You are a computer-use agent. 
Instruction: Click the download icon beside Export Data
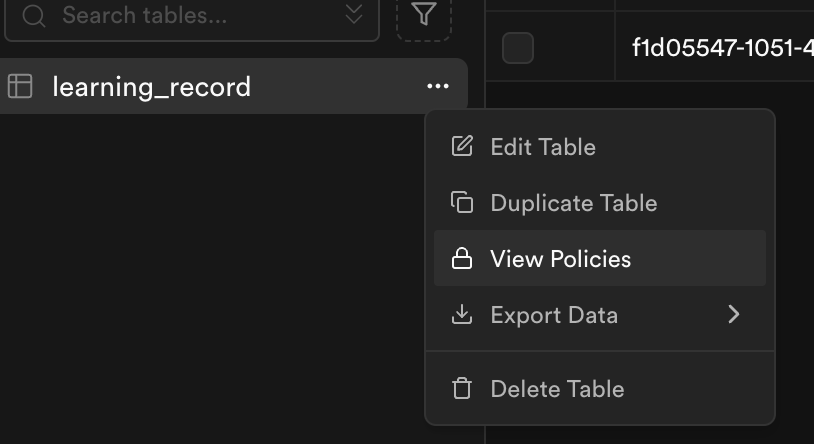click(462, 315)
